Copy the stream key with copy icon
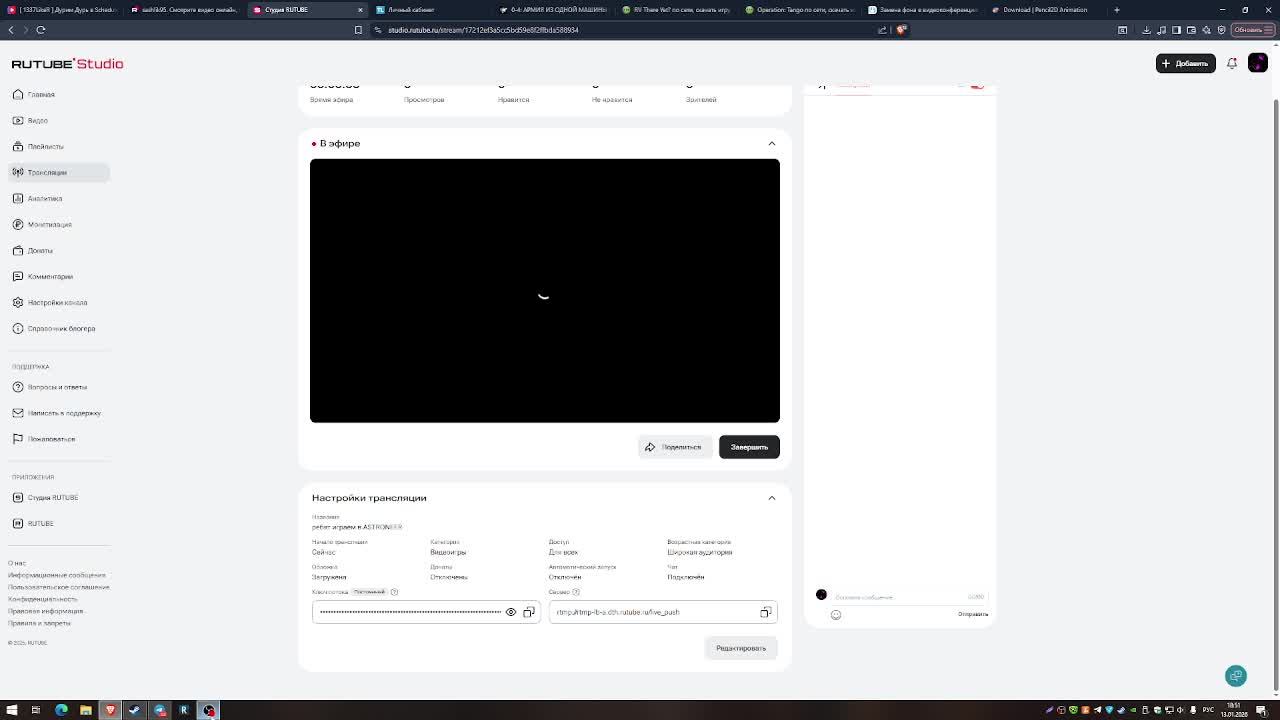The width and height of the screenshot is (1280, 720). point(529,612)
